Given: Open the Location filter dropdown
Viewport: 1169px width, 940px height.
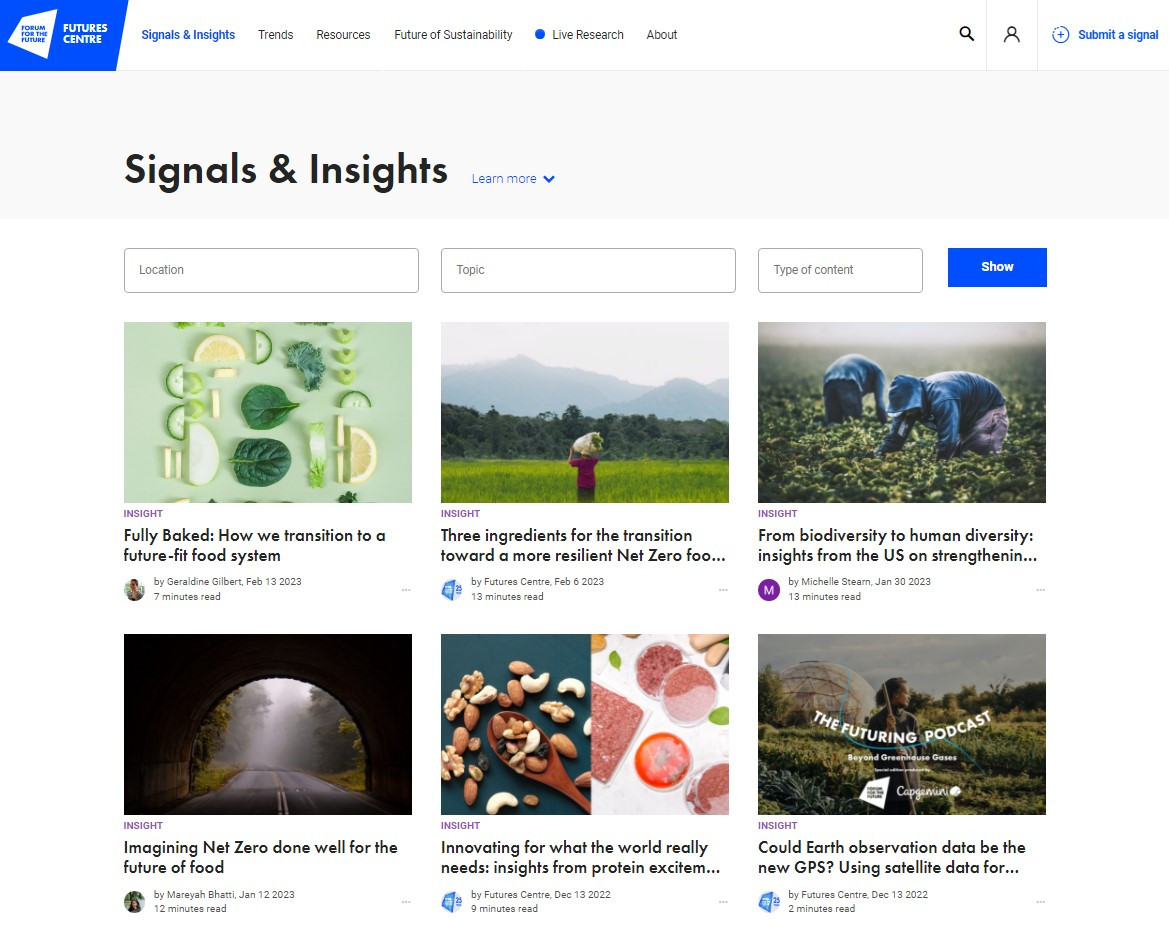Looking at the screenshot, I should point(271,270).
